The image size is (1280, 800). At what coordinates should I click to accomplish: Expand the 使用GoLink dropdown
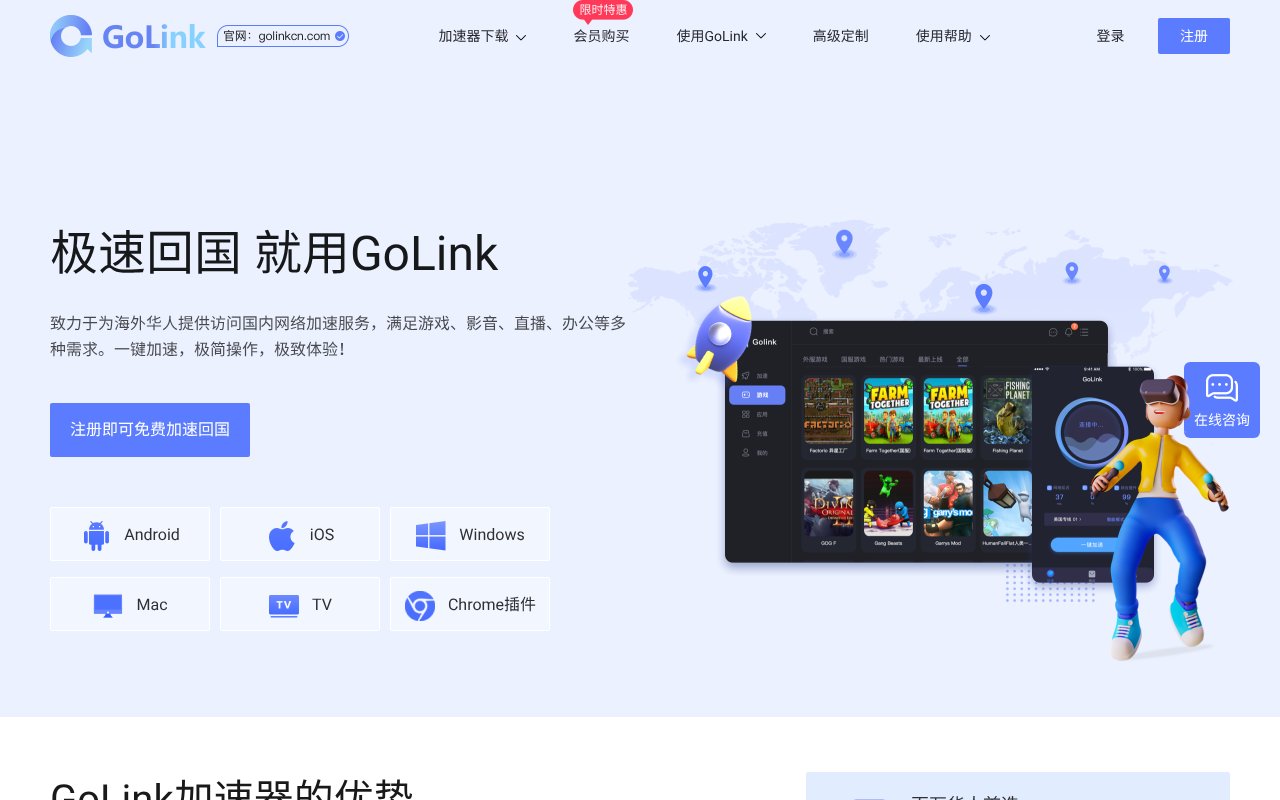(x=722, y=36)
